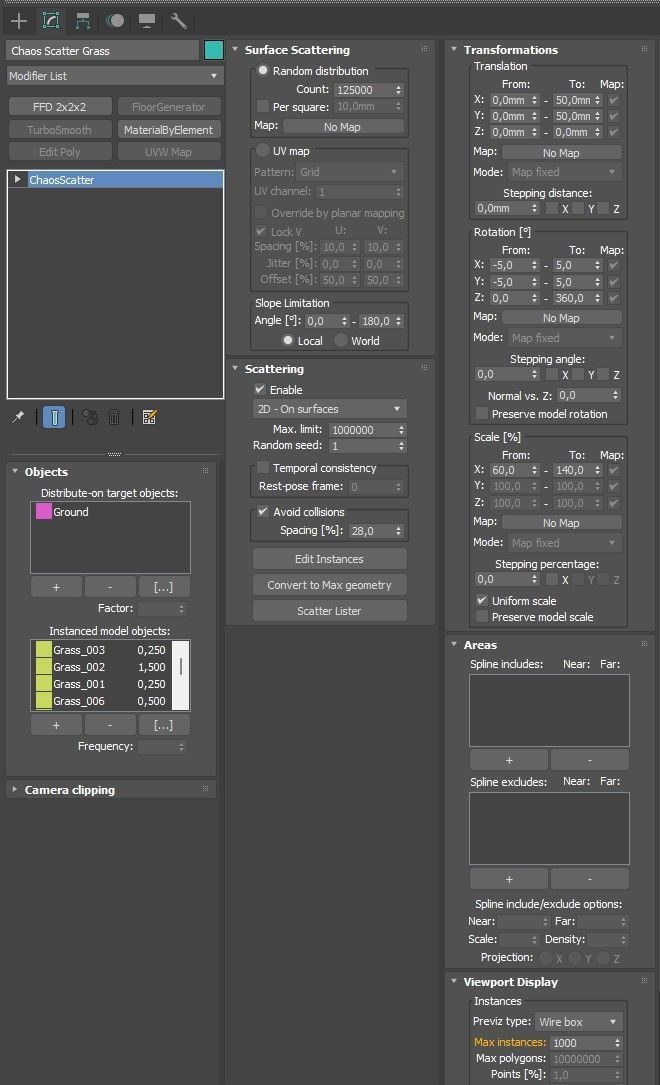Open the Previz type Wire box dropdown
The image size is (660, 1085).
click(x=579, y=1021)
